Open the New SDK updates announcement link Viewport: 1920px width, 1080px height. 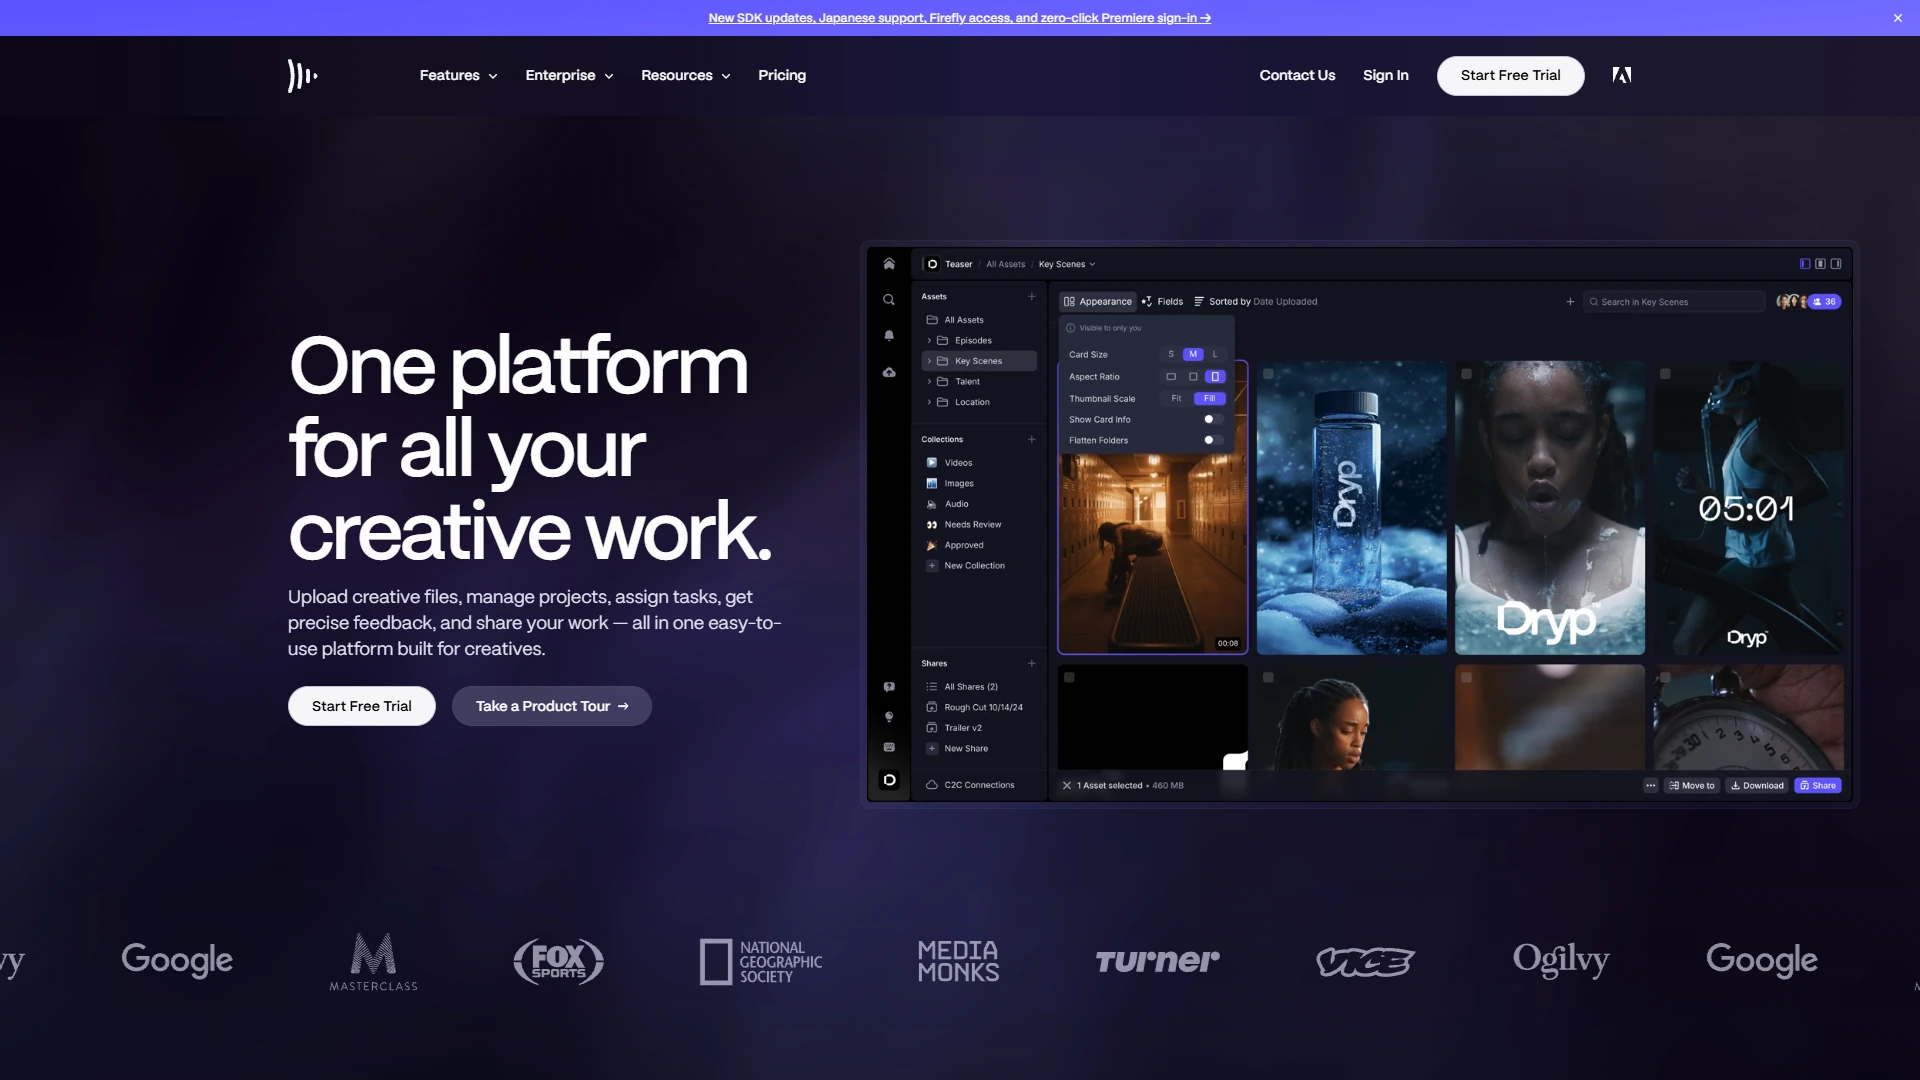click(x=959, y=18)
